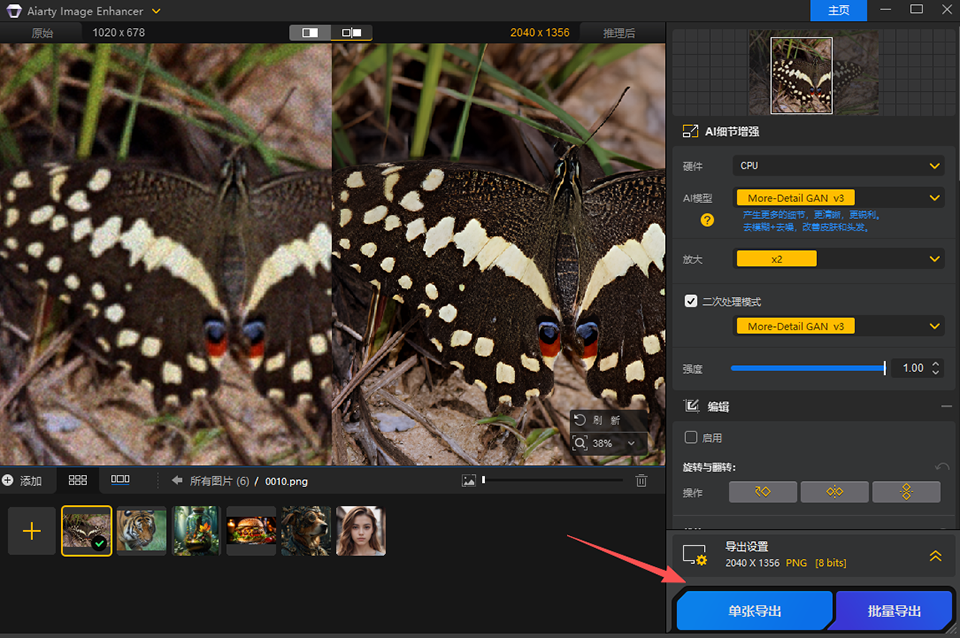
Task: Click the yellow question mark help icon
Action: pyautogui.click(x=707, y=220)
